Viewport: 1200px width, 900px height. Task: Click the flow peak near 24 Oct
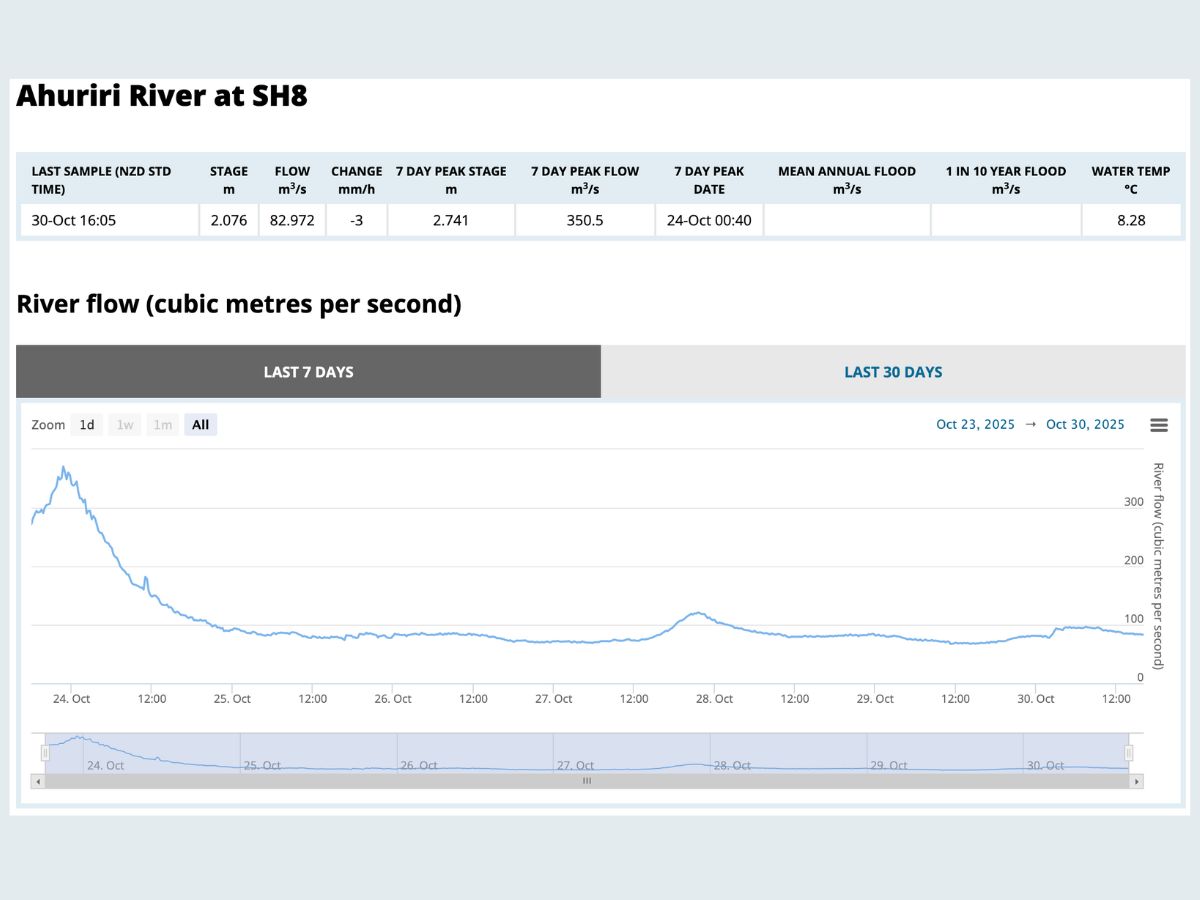[64, 468]
